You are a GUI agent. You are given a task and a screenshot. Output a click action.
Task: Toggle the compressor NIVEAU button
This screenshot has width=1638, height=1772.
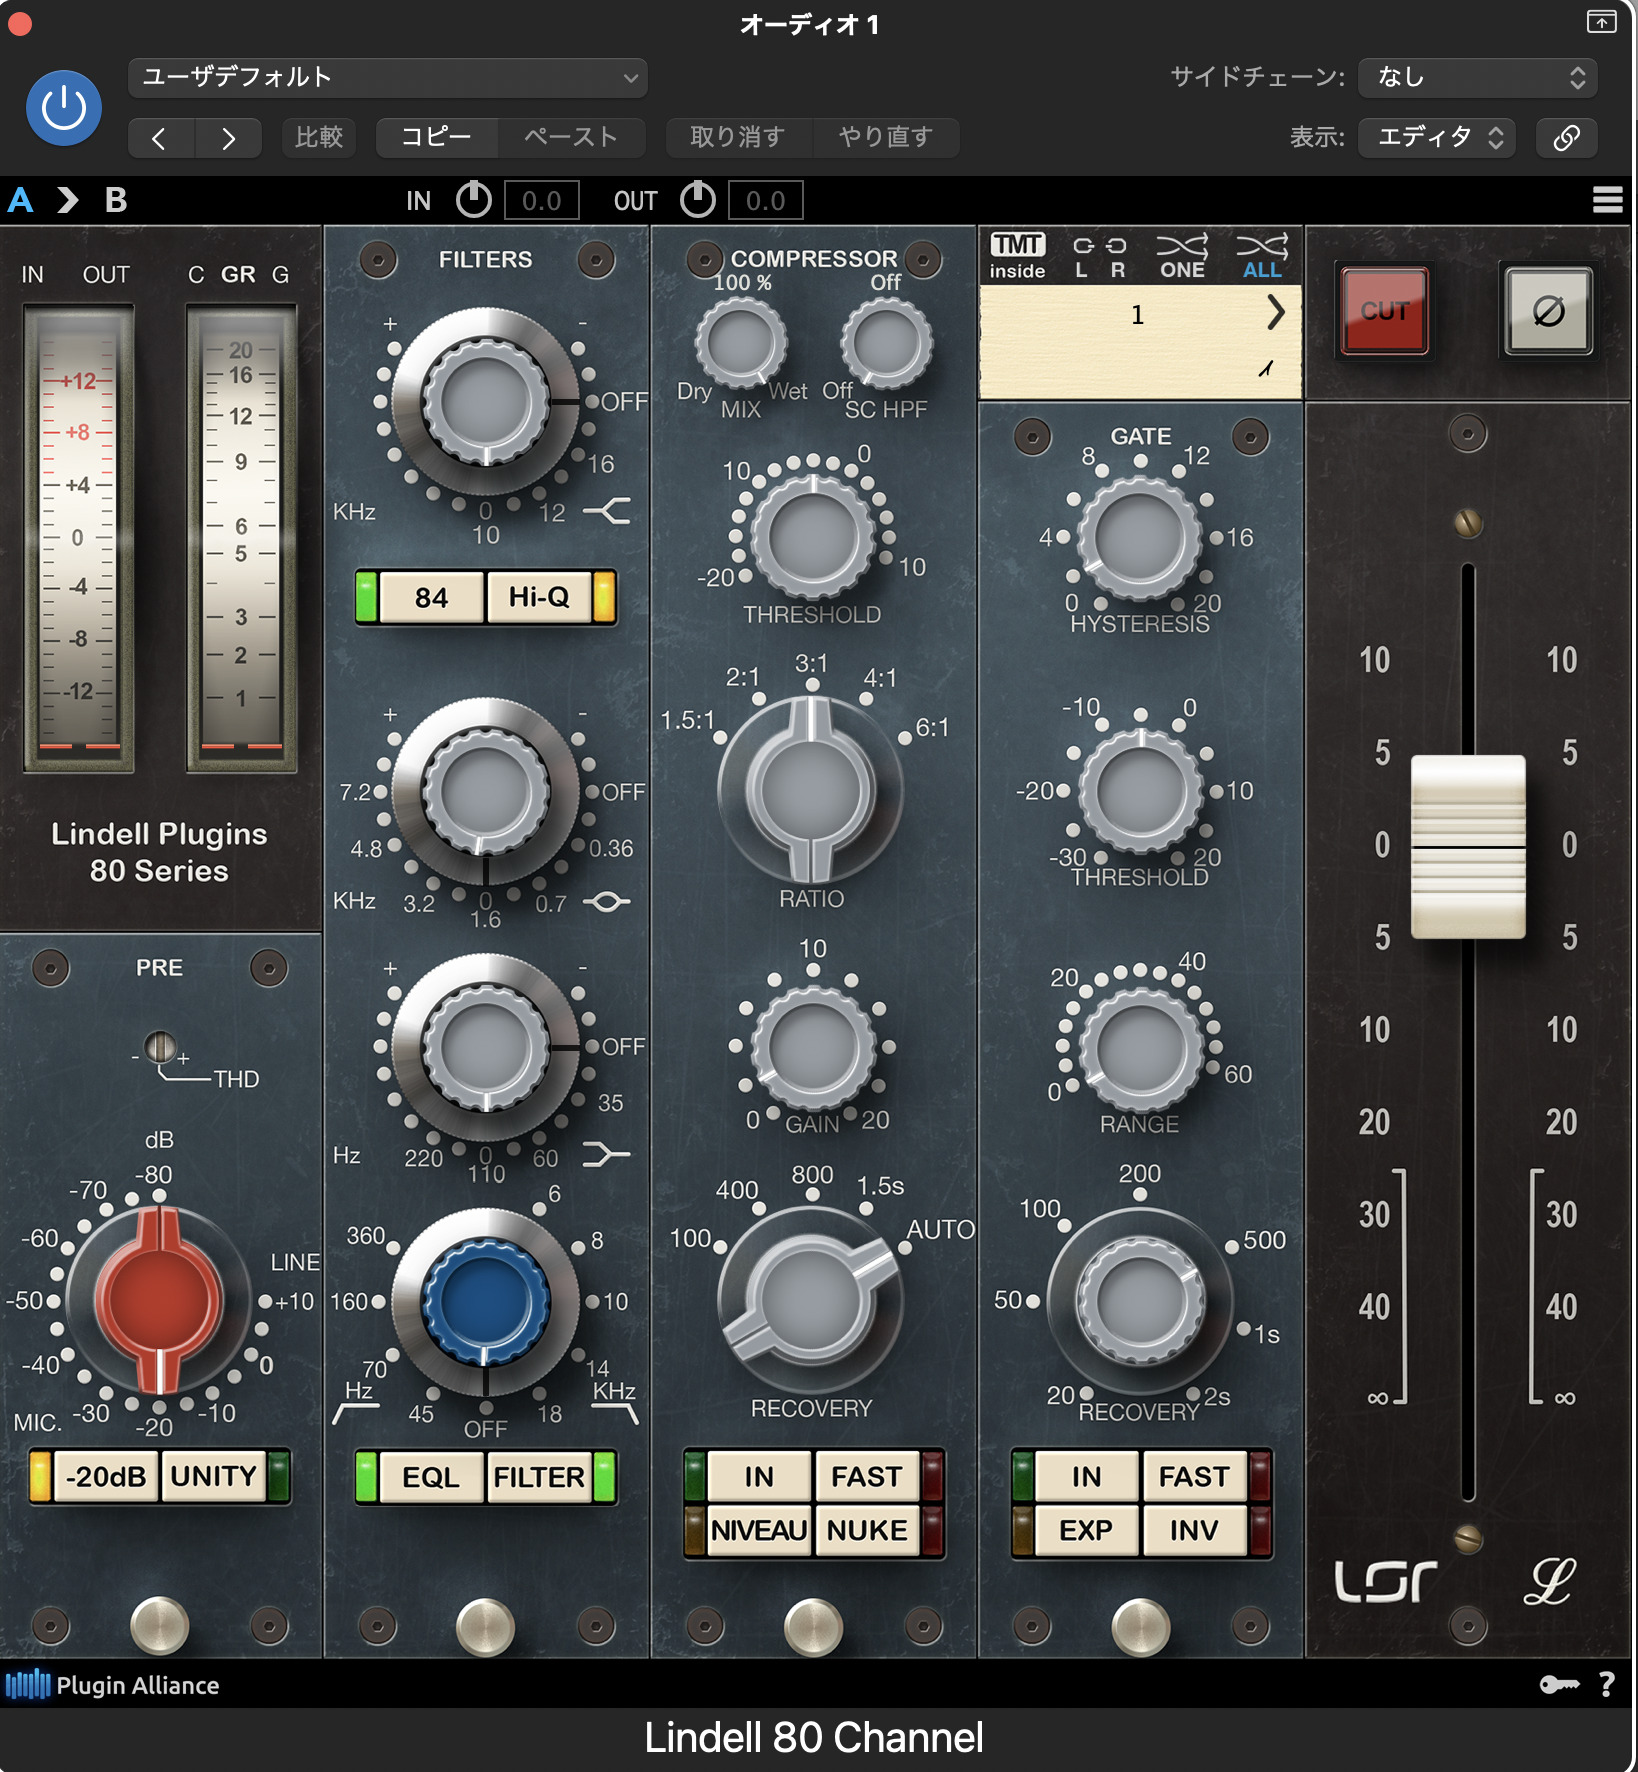(759, 1530)
